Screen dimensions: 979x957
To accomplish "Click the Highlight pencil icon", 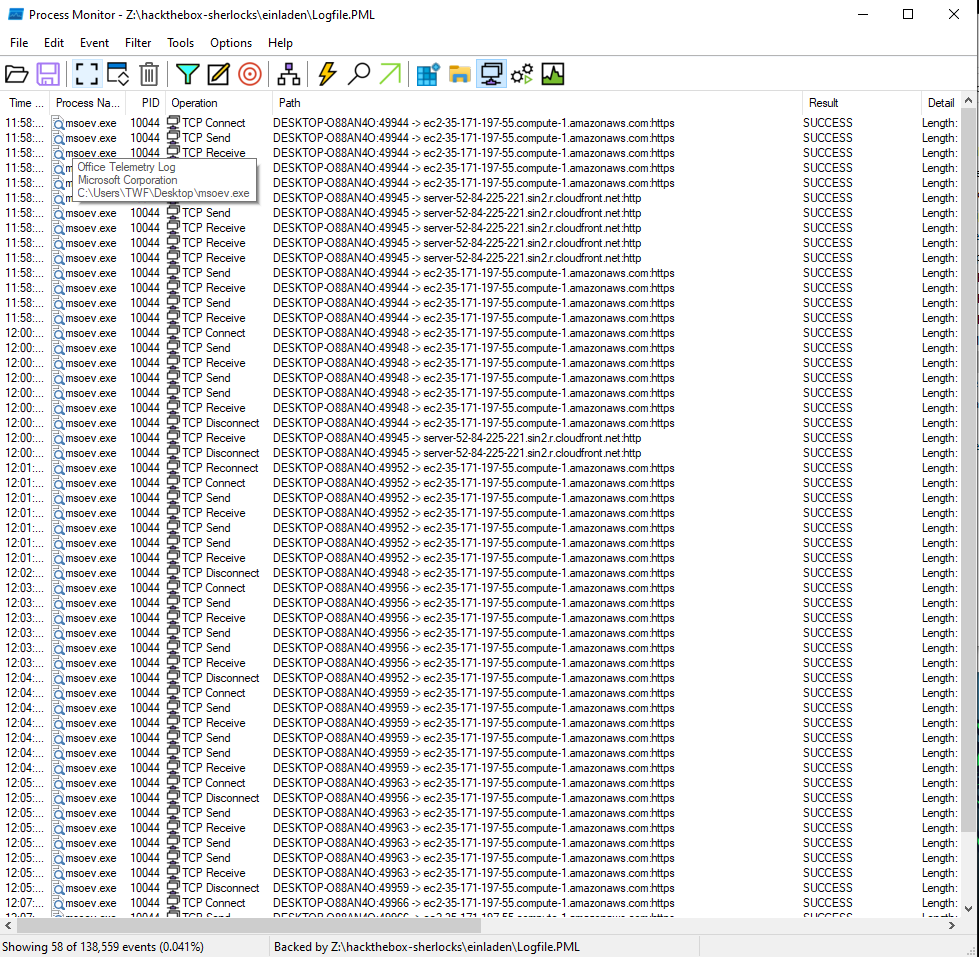I will click(x=218, y=74).
